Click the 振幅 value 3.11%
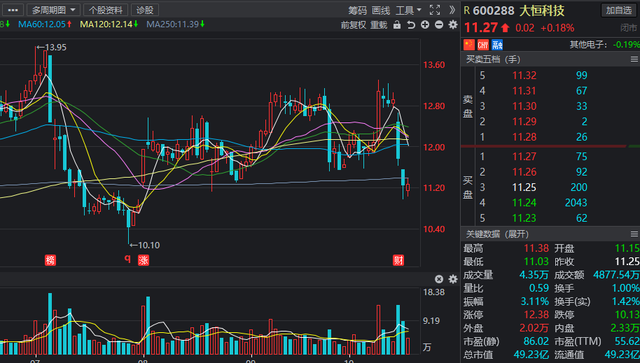 point(535,301)
